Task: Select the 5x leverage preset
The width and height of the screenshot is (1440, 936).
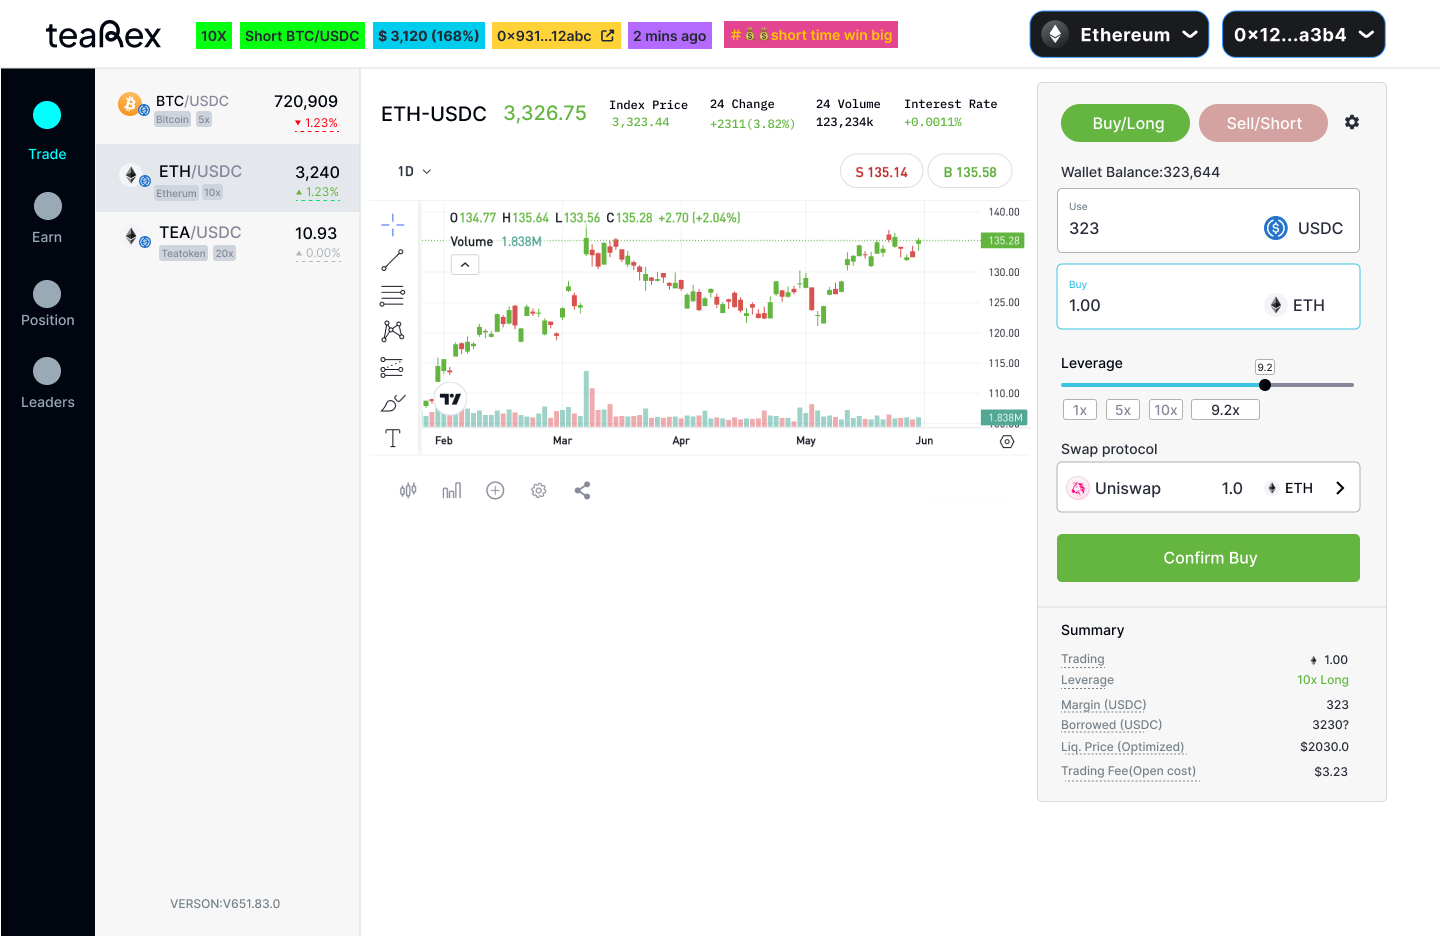Action: click(x=1122, y=410)
